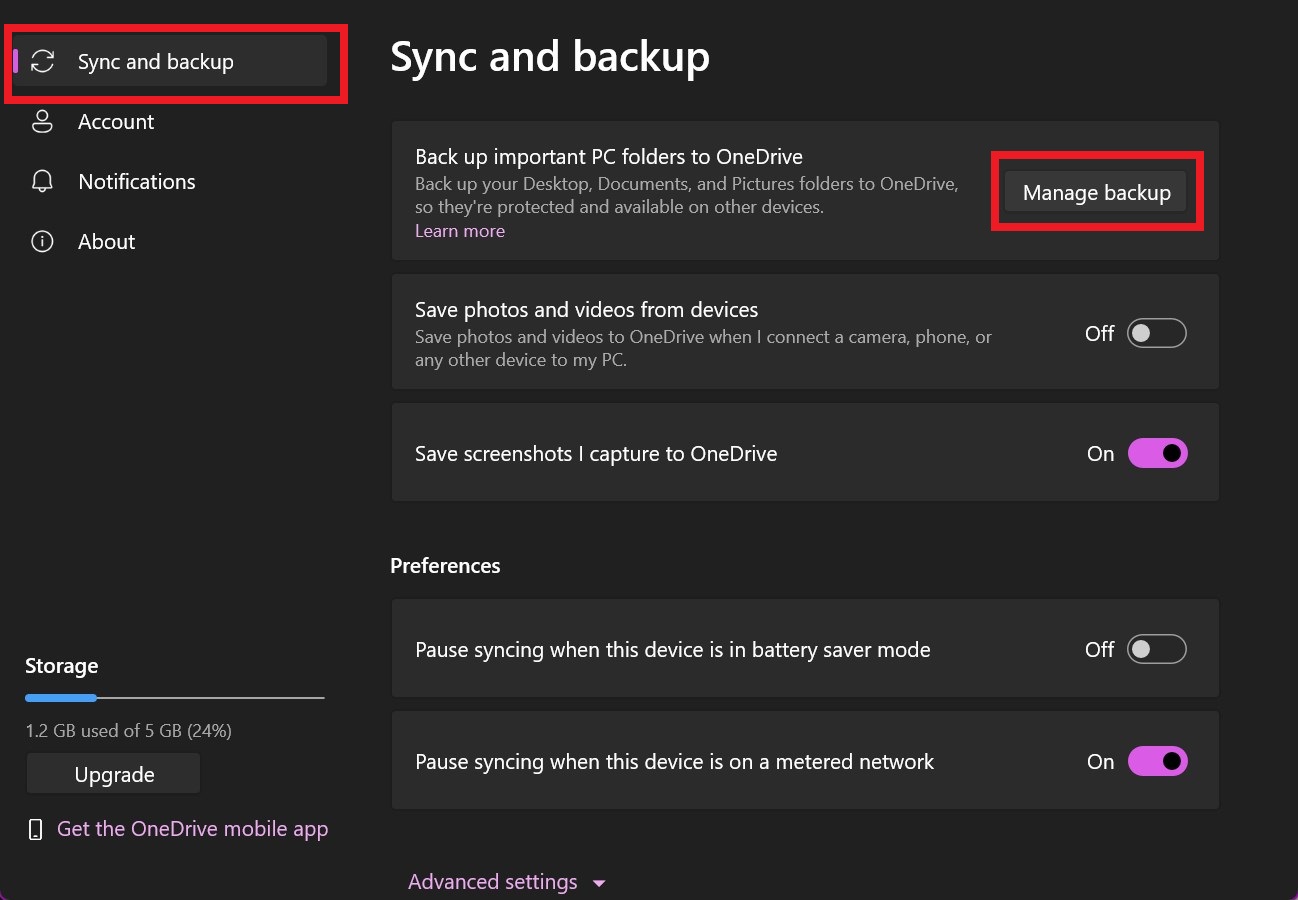Click the About info circle icon
Screen dimensions: 1298x900
[x=42, y=242]
